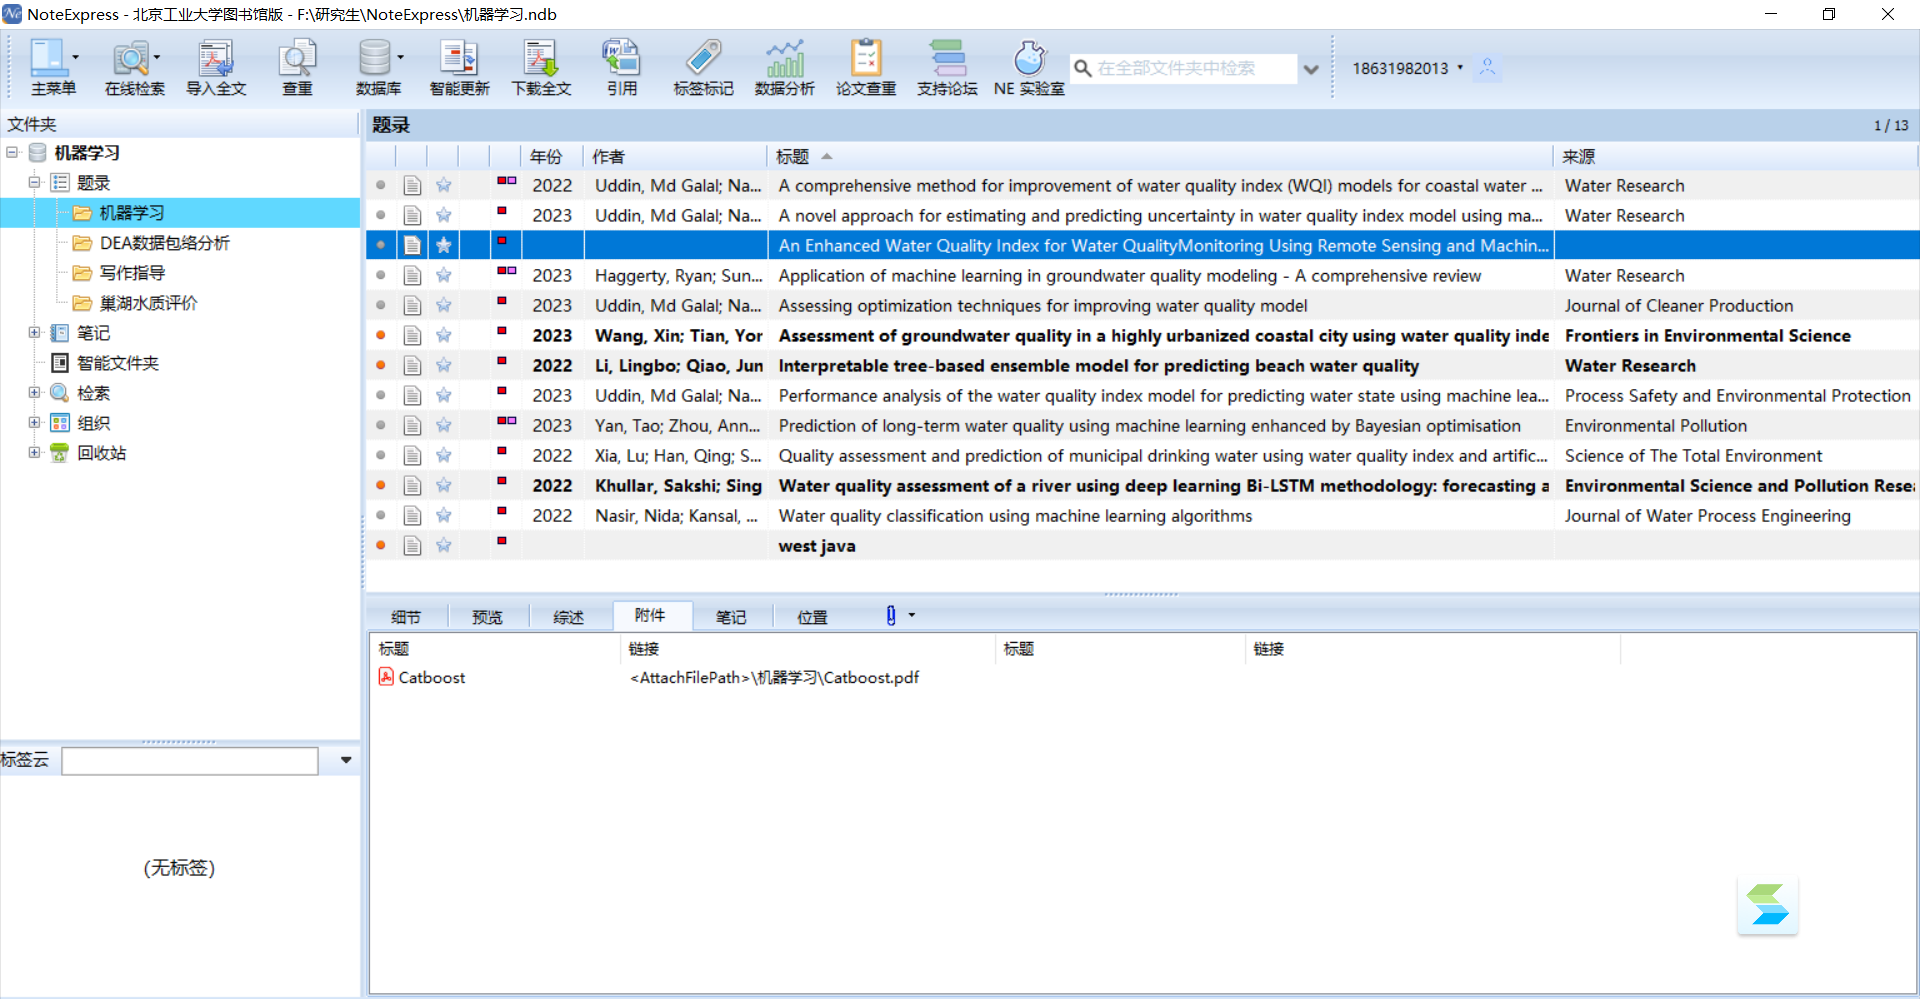Image resolution: width=1920 pixels, height=999 pixels.
Task: Sort records by the 来源 column header
Action: pyautogui.click(x=1736, y=156)
